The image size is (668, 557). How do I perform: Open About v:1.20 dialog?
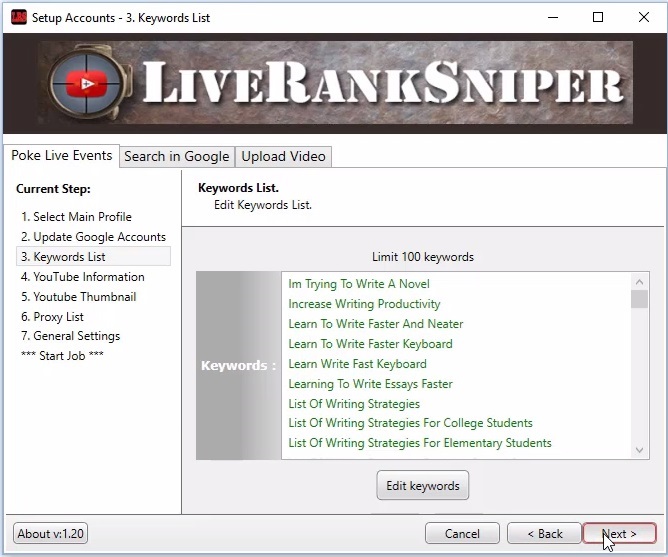tap(51, 534)
